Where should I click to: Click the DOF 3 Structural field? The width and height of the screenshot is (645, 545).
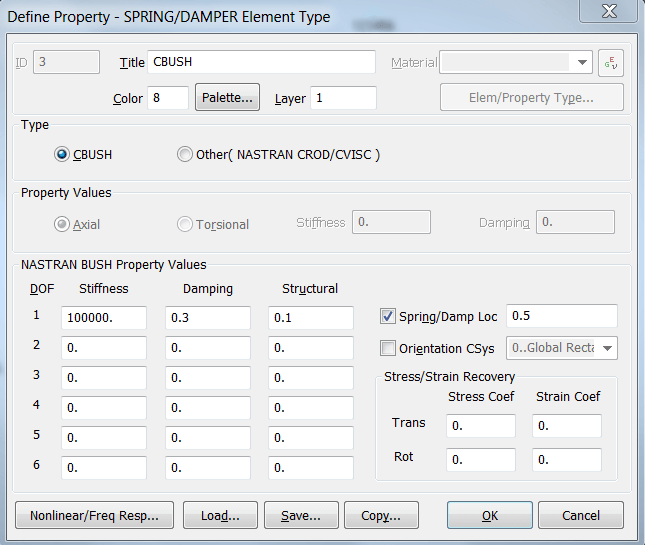point(311,378)
